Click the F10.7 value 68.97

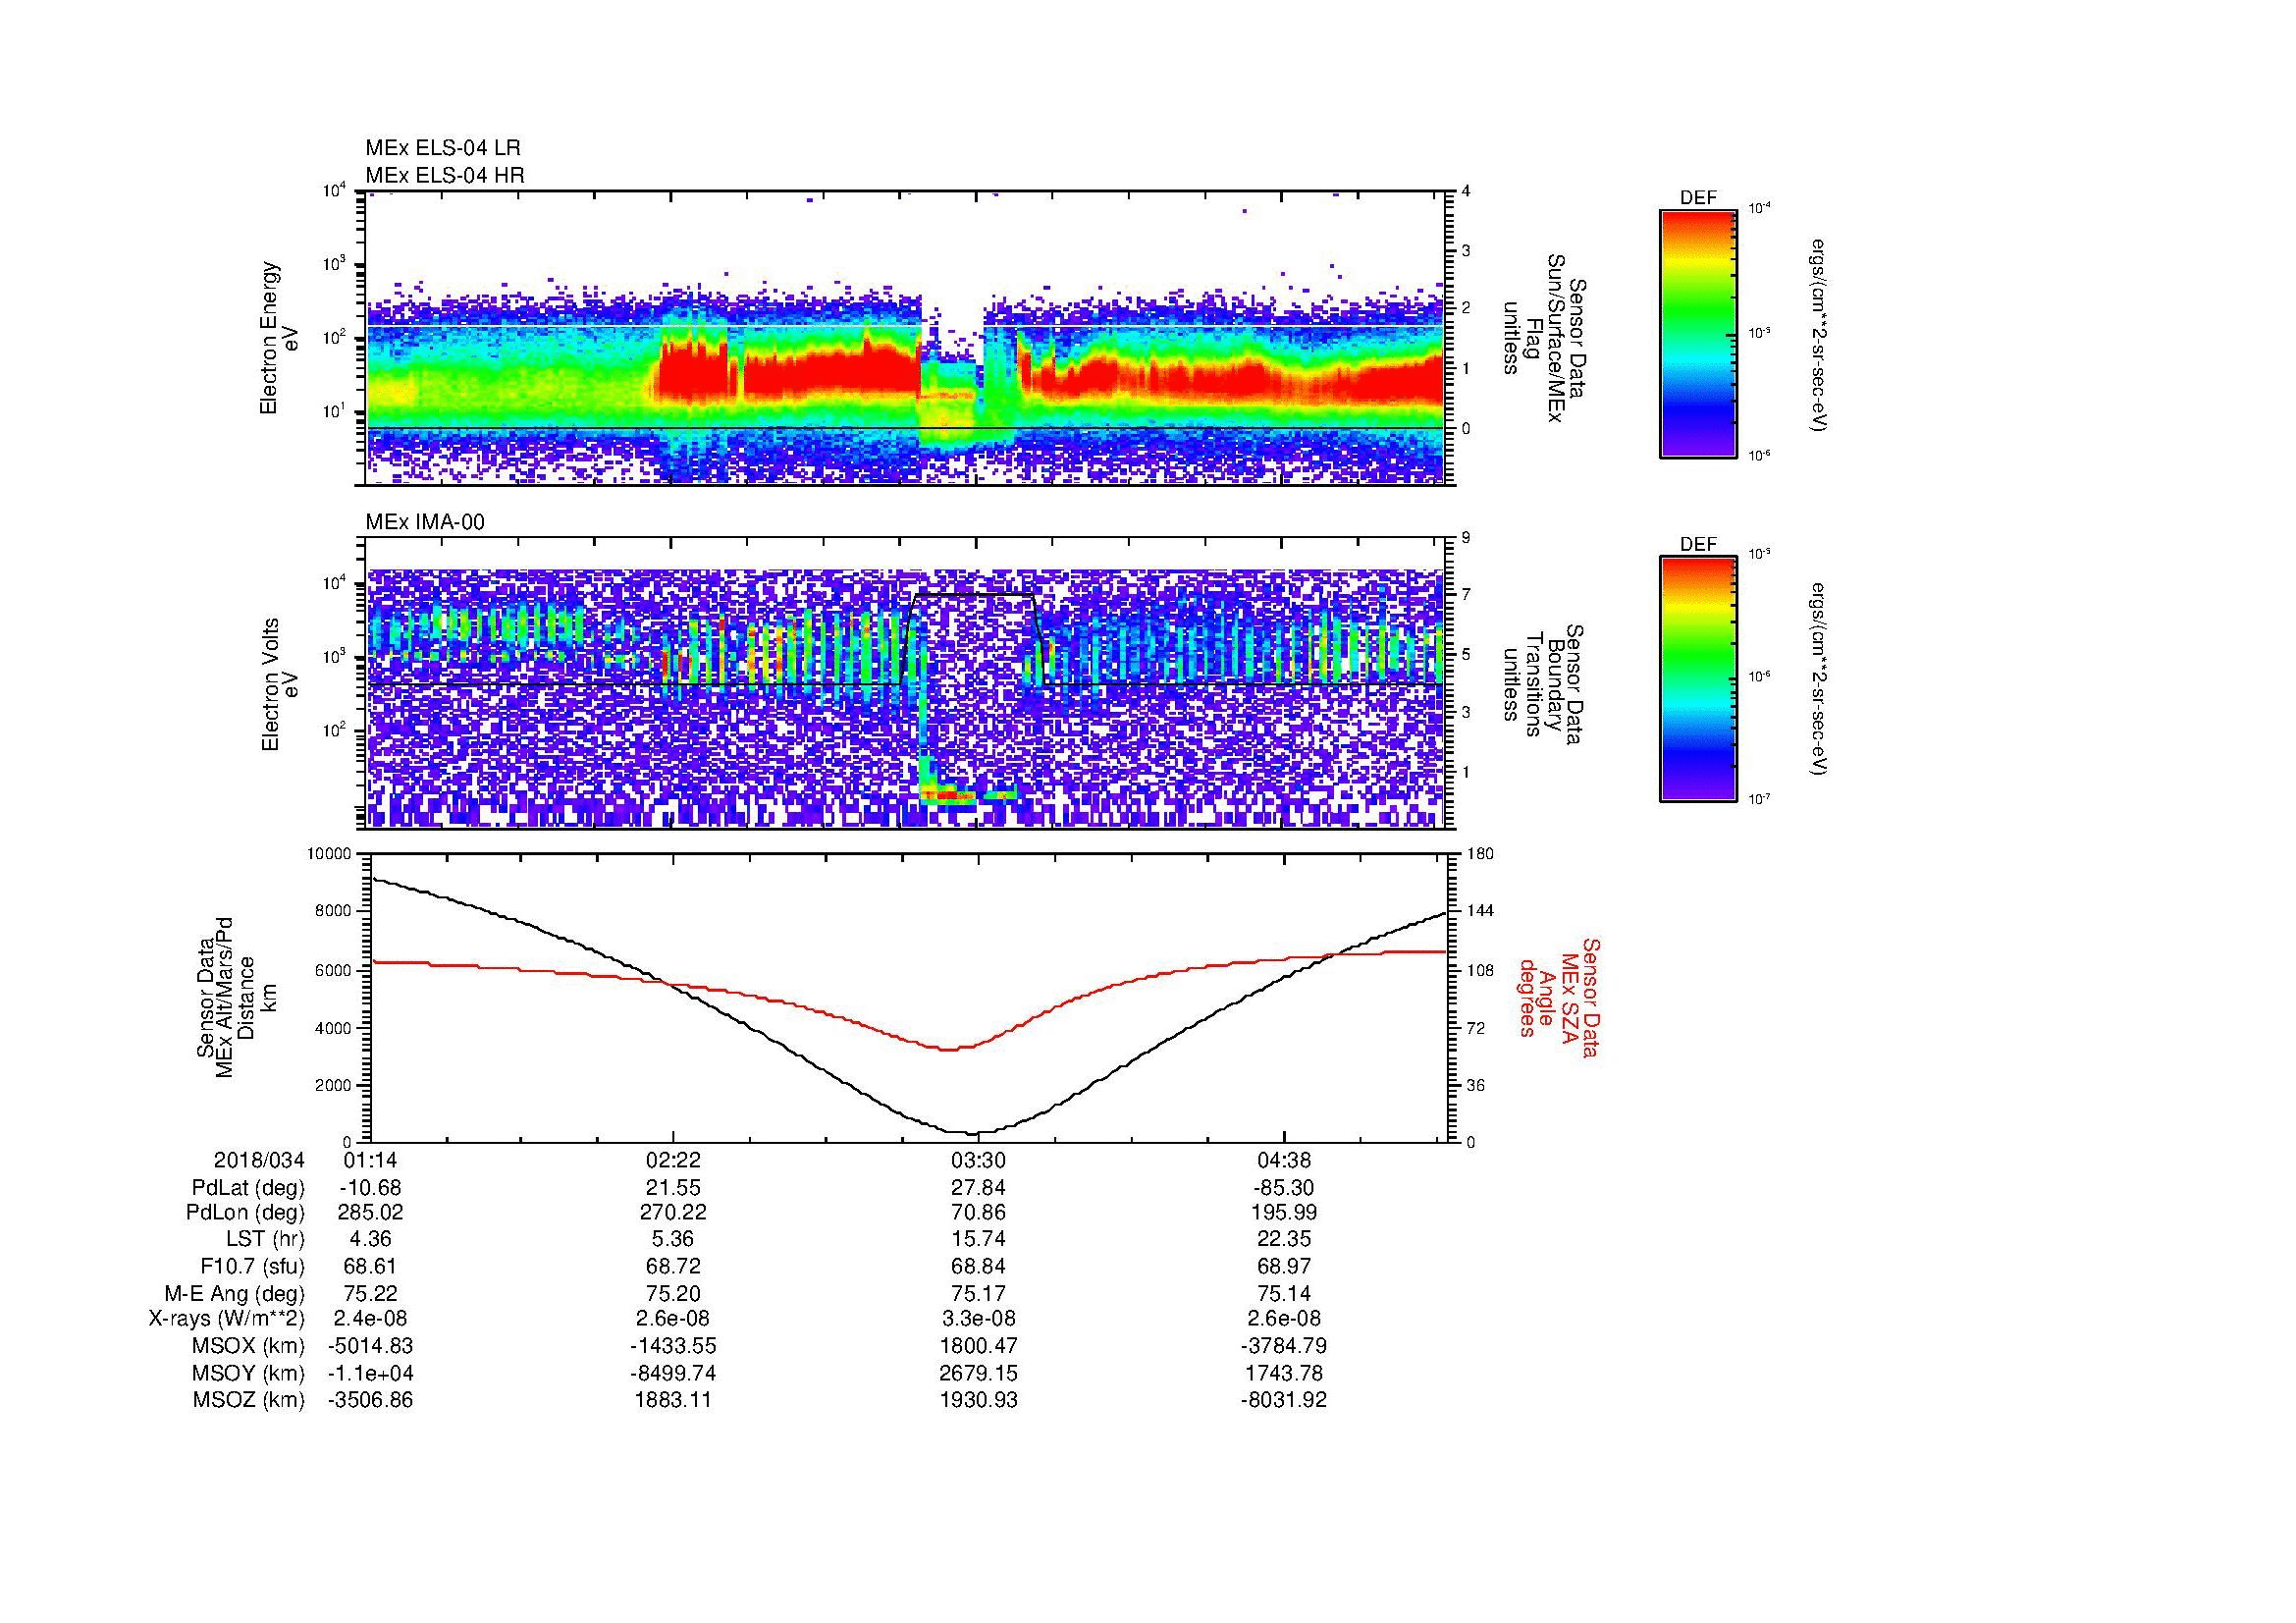tap(1283, 1266)
